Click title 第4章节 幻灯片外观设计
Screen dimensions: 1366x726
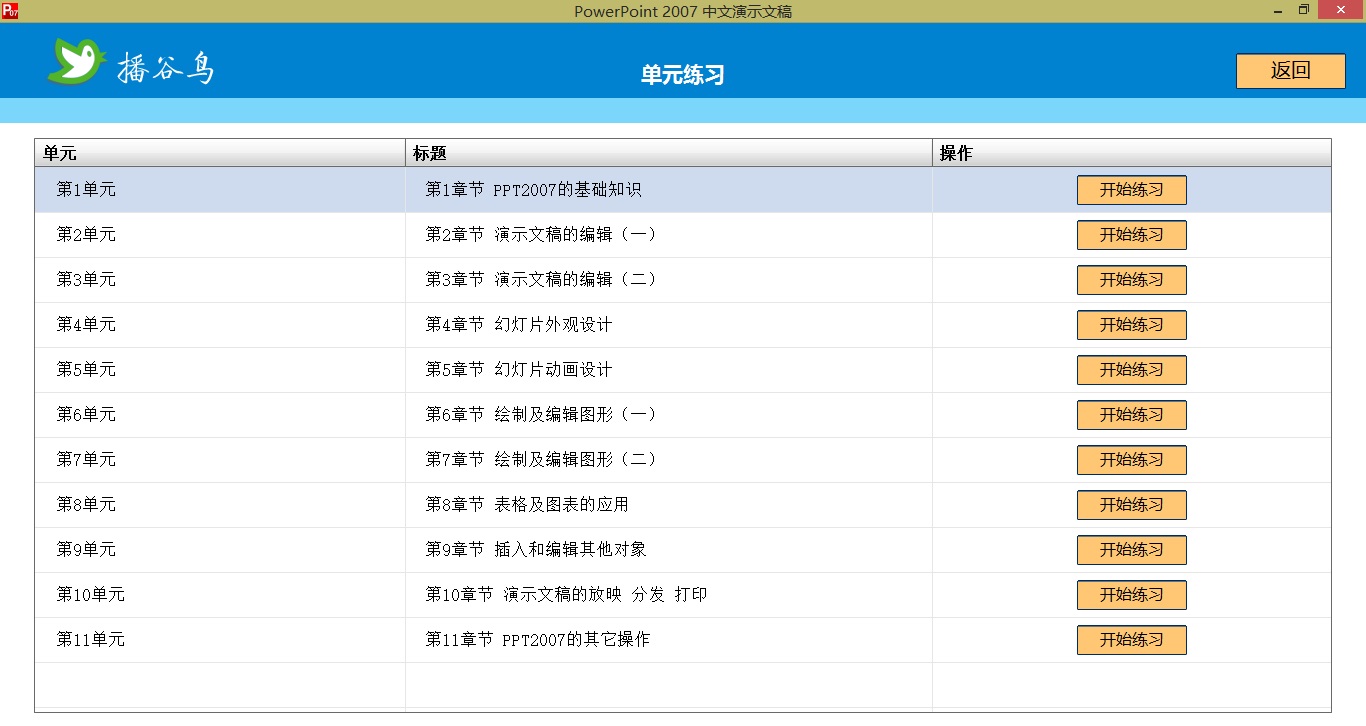[518, 324]
